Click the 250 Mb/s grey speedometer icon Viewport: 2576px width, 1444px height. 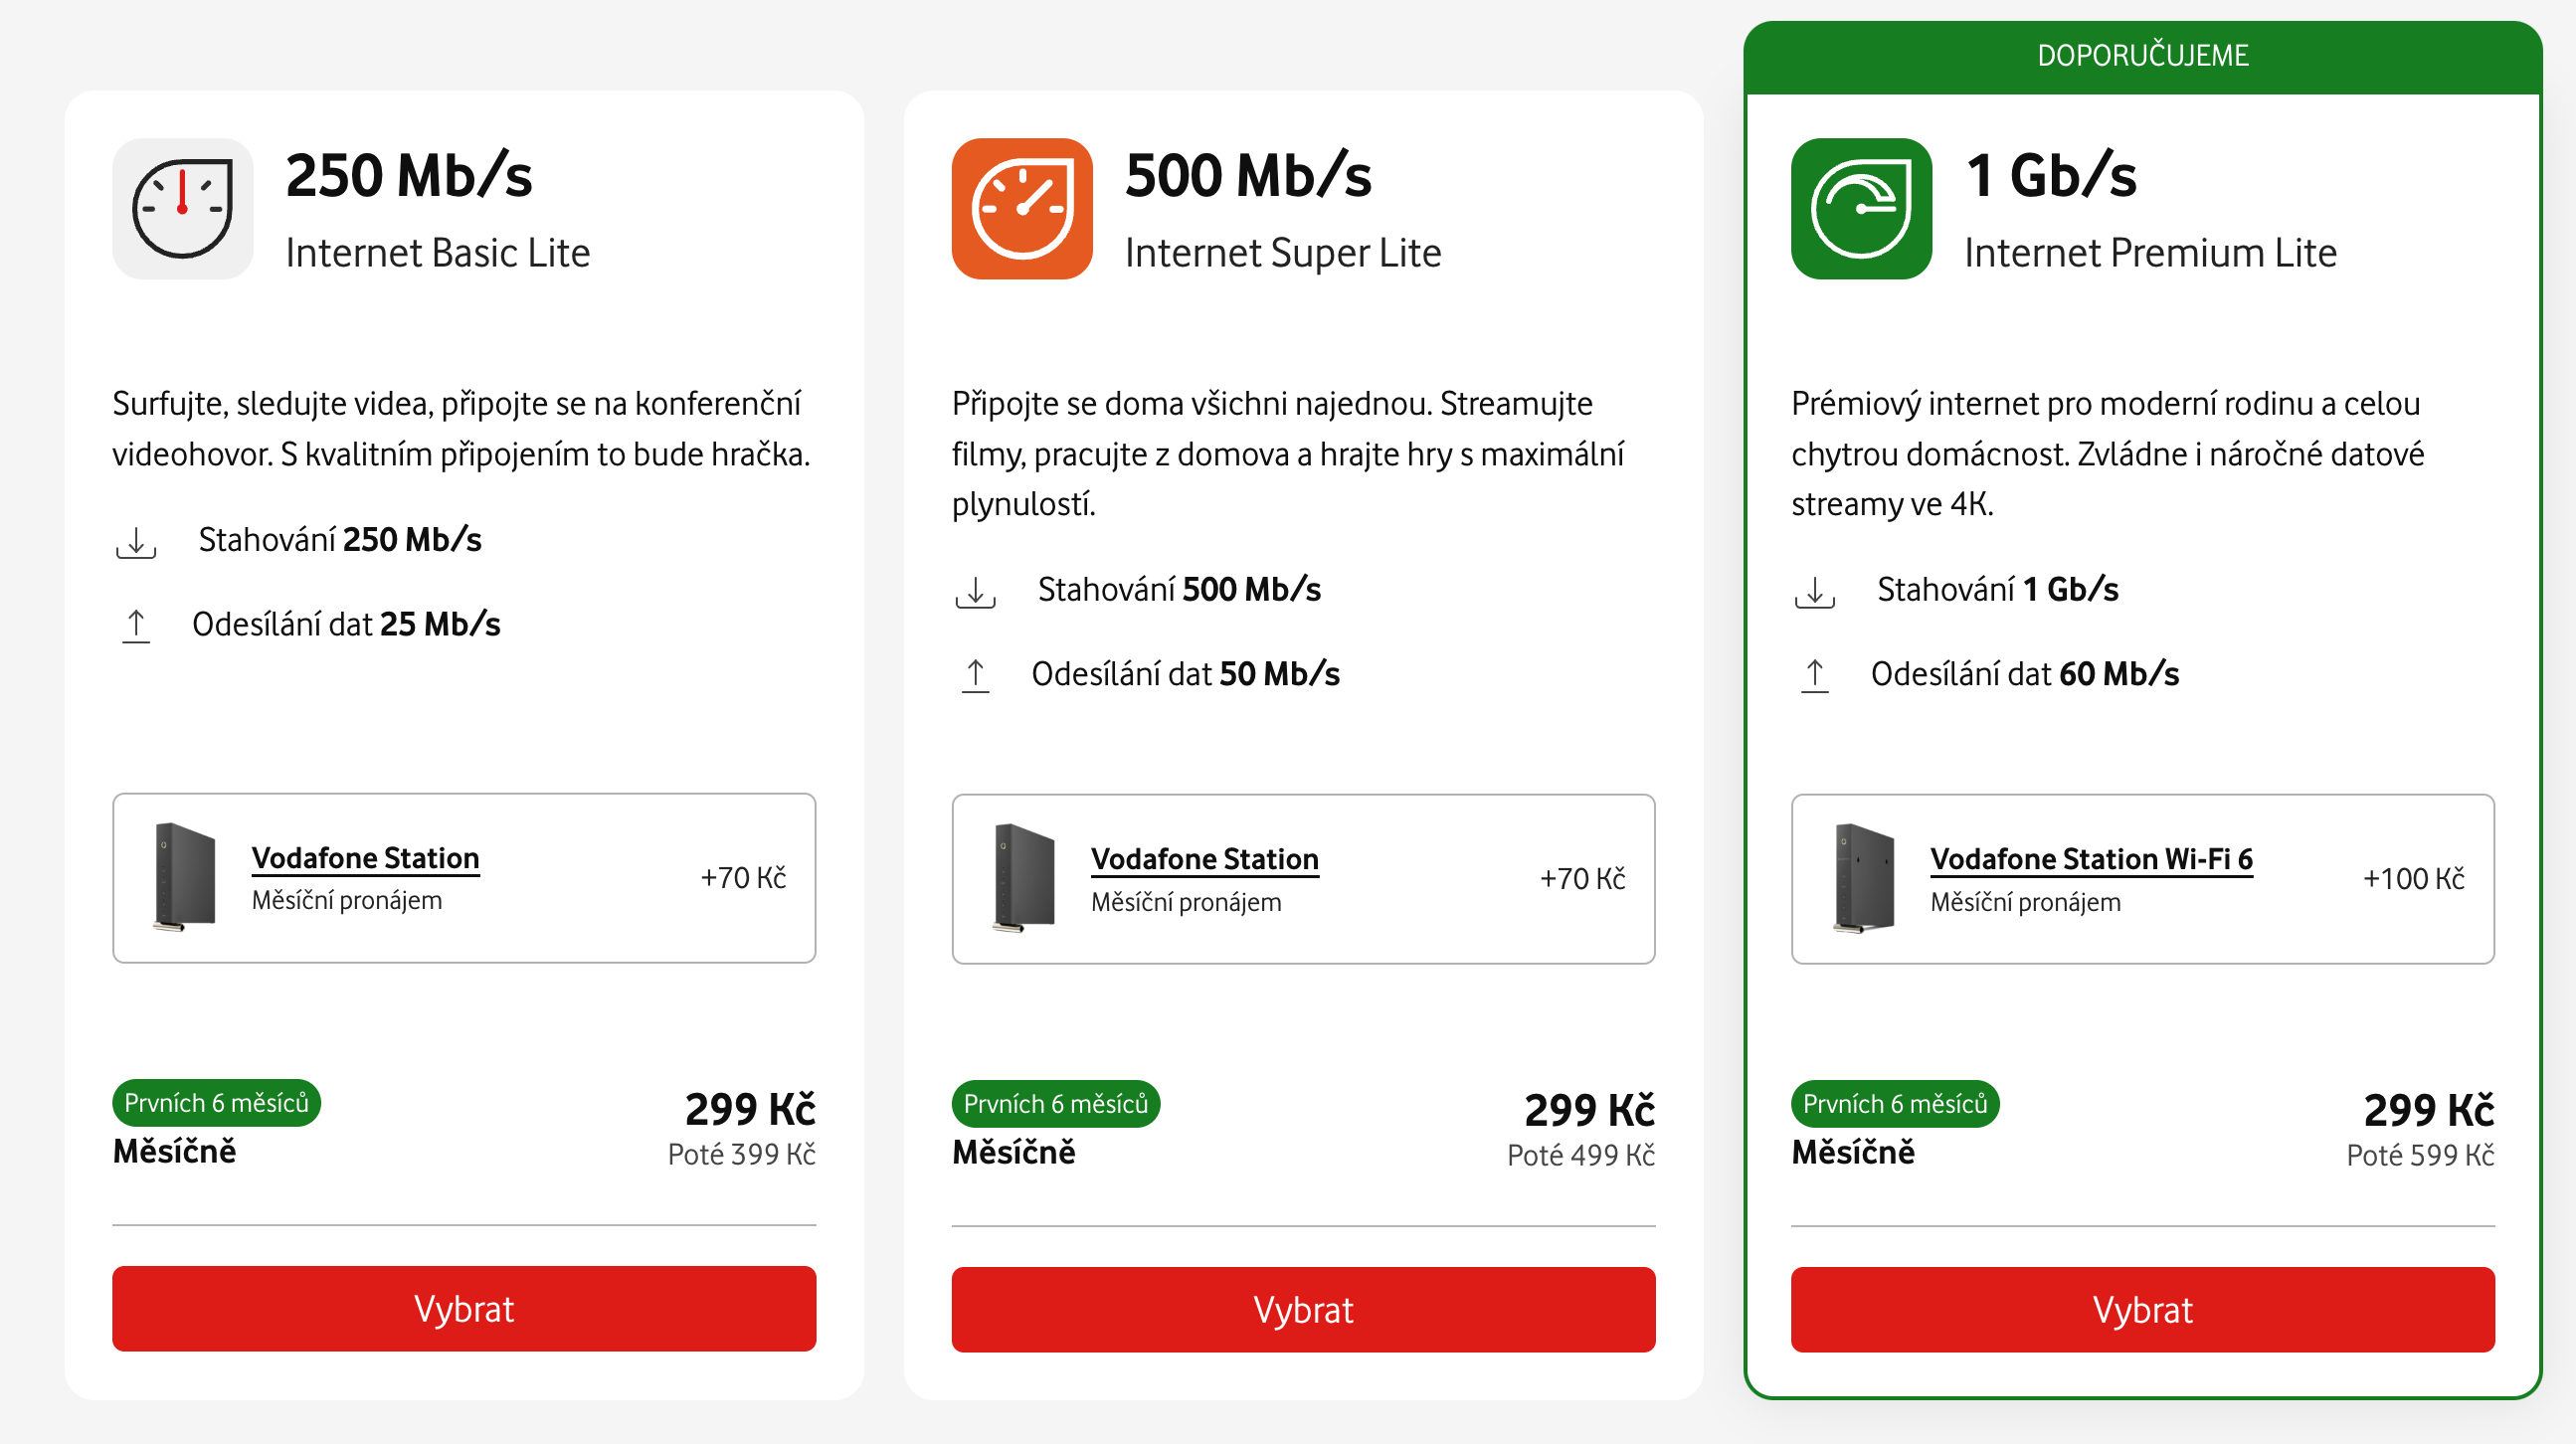tap(182, 208)
